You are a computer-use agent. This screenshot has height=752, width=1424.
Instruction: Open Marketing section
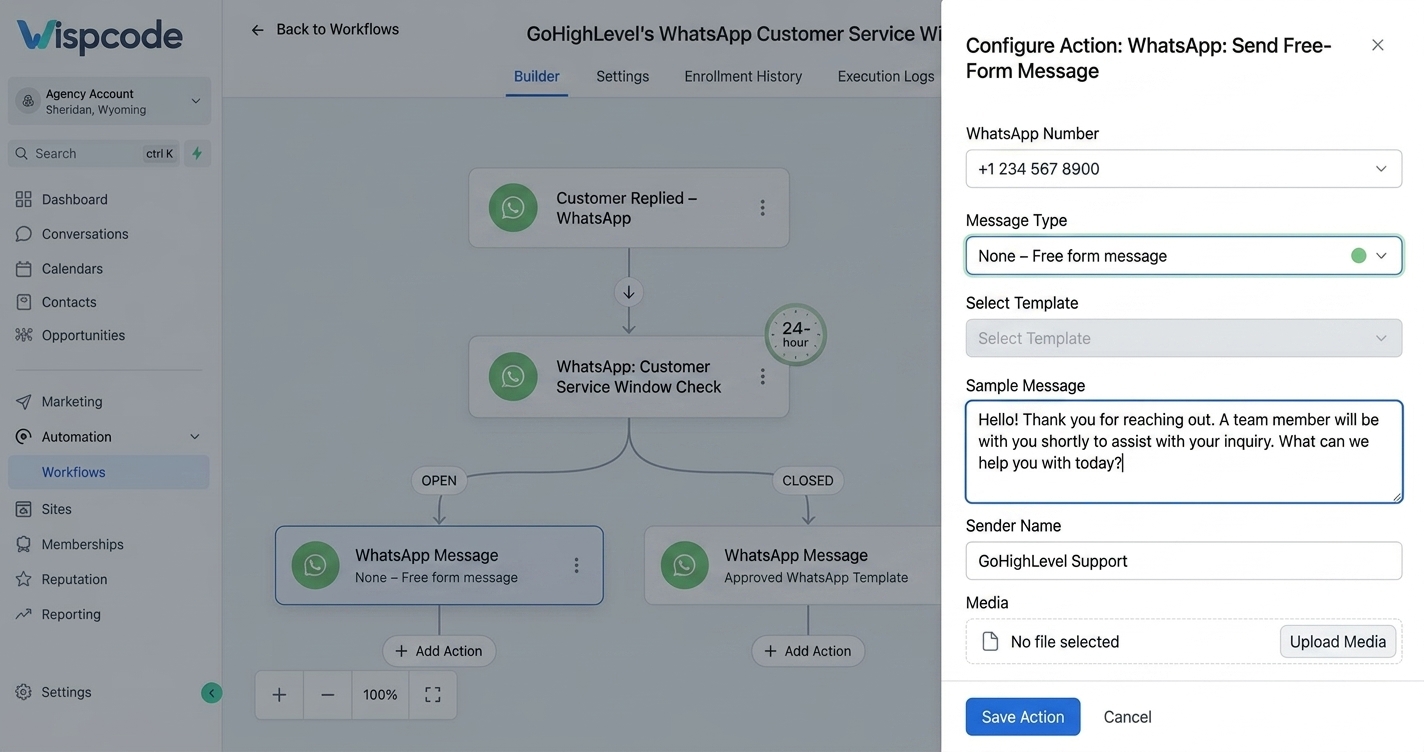coord(59,401)
